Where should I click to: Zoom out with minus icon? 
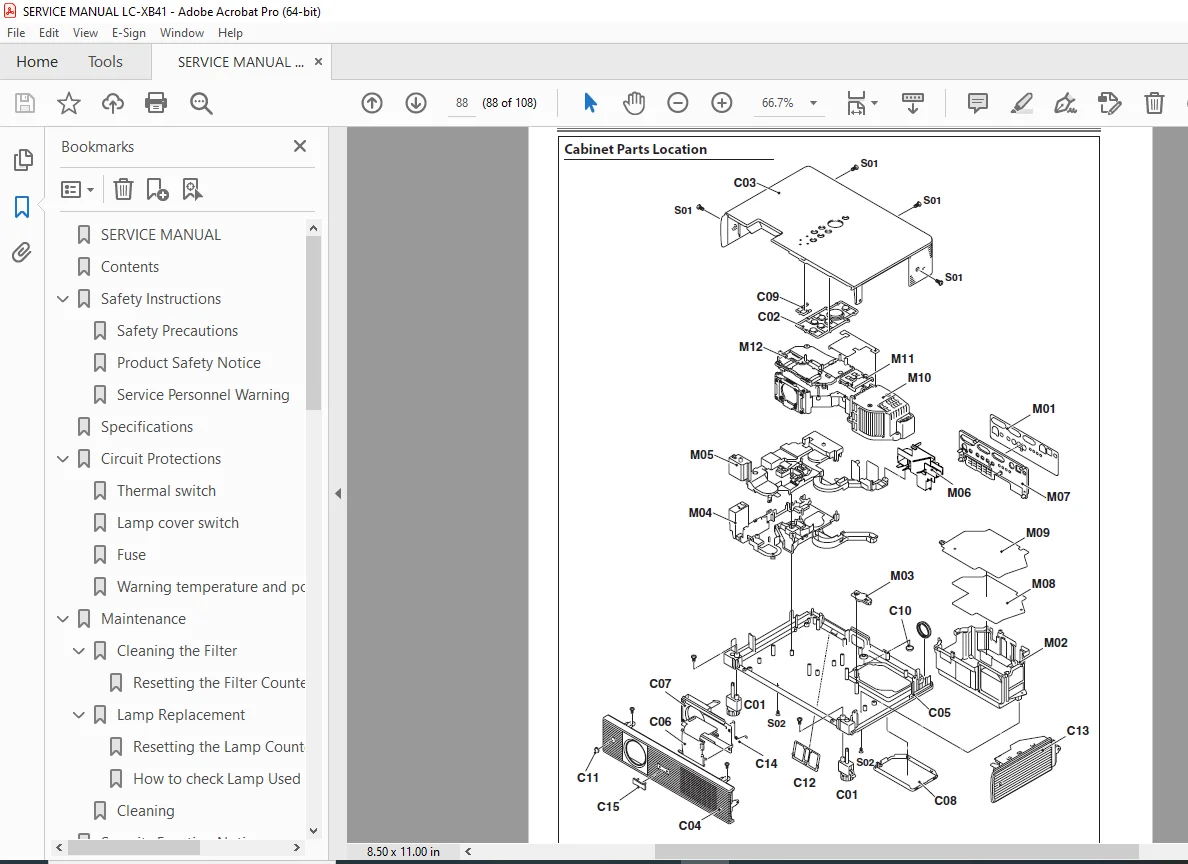click(678, 103)
